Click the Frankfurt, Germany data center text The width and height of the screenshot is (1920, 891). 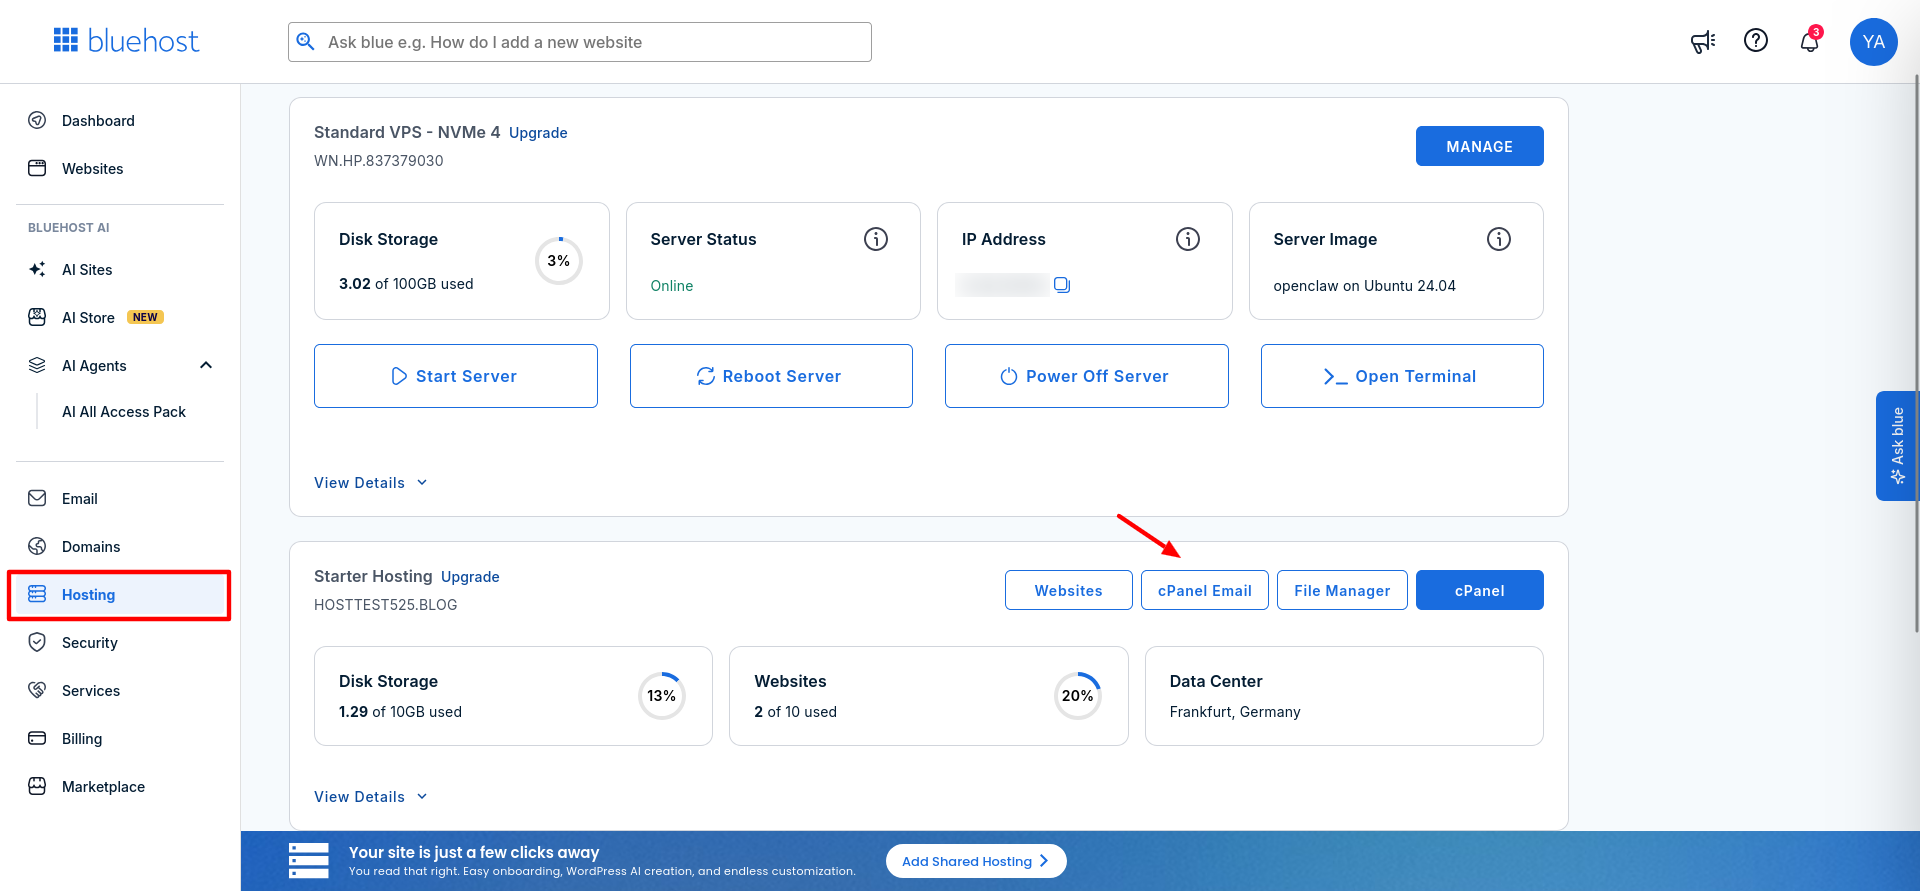[1235, 712]
